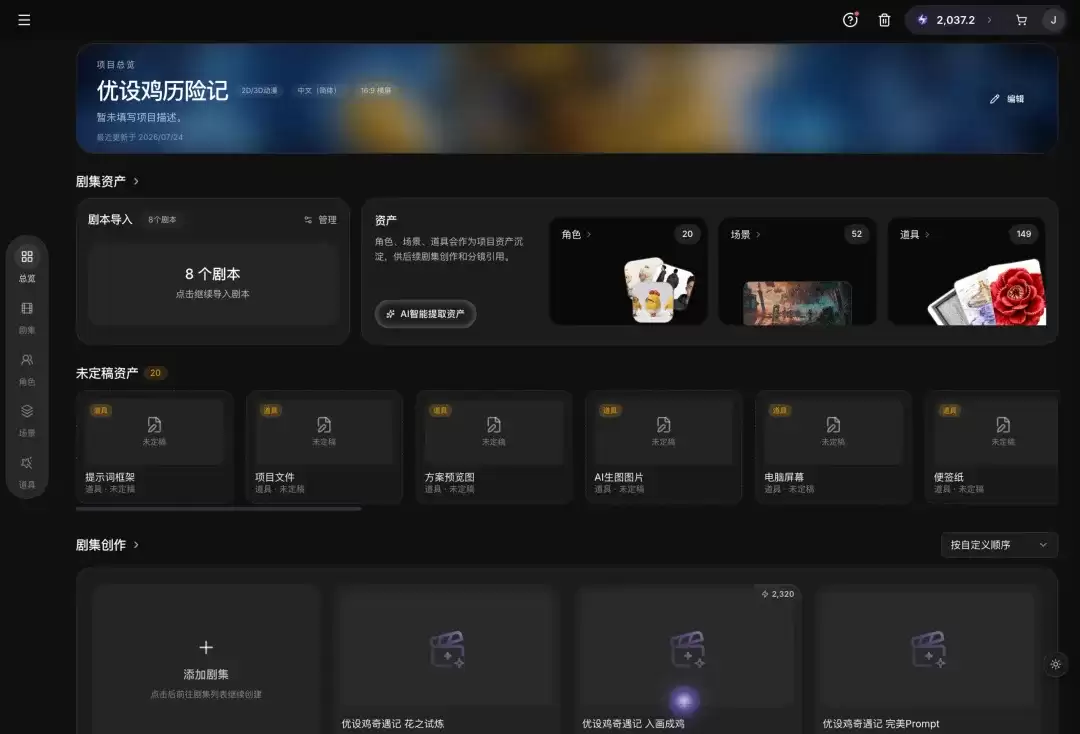
Task: Click the 剧本导入 heading
Action: click(x=110, y=220)
